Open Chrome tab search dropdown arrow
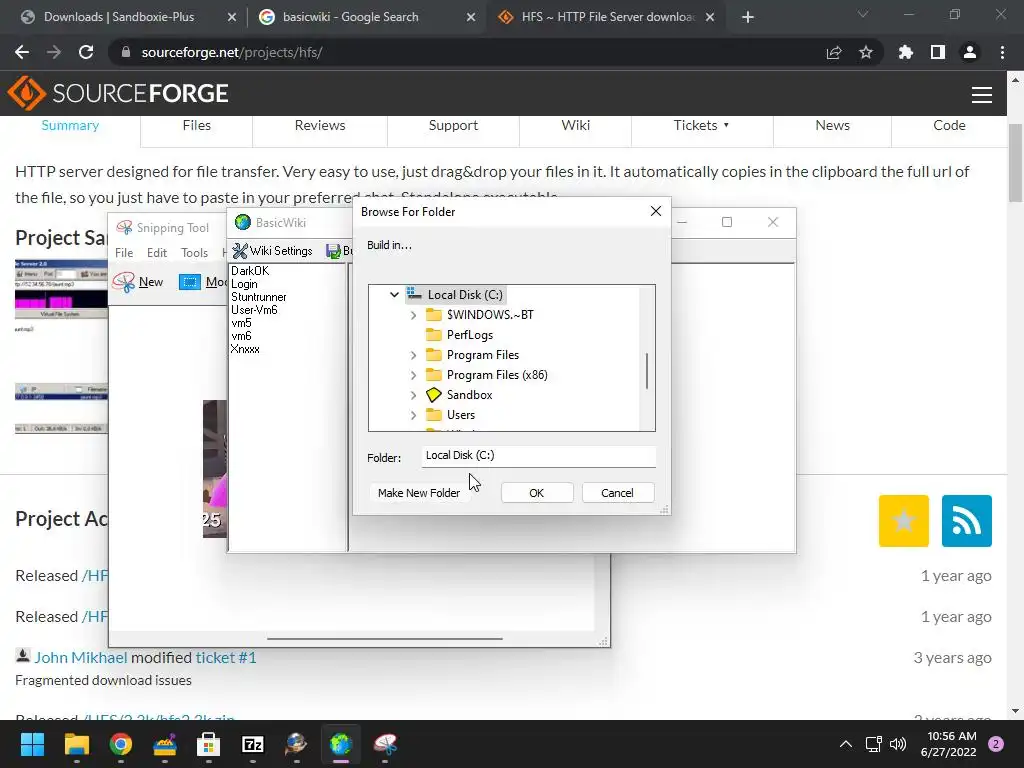 pos(863,14)
